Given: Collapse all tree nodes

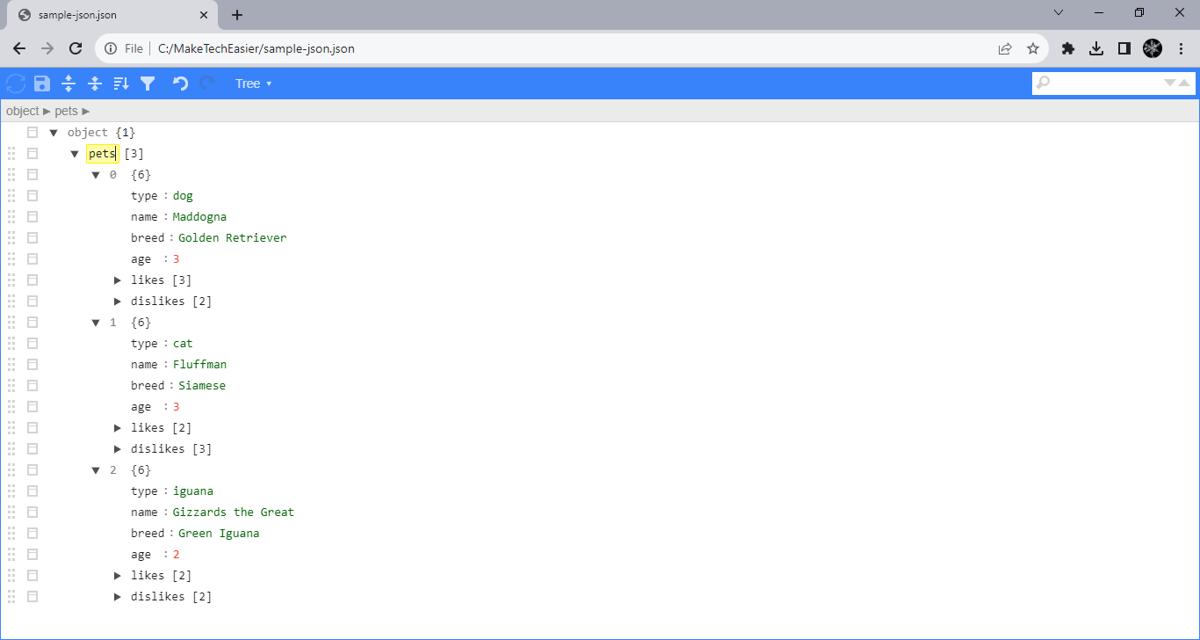Looking at the screenshot, I should click(x=94, y=83).
